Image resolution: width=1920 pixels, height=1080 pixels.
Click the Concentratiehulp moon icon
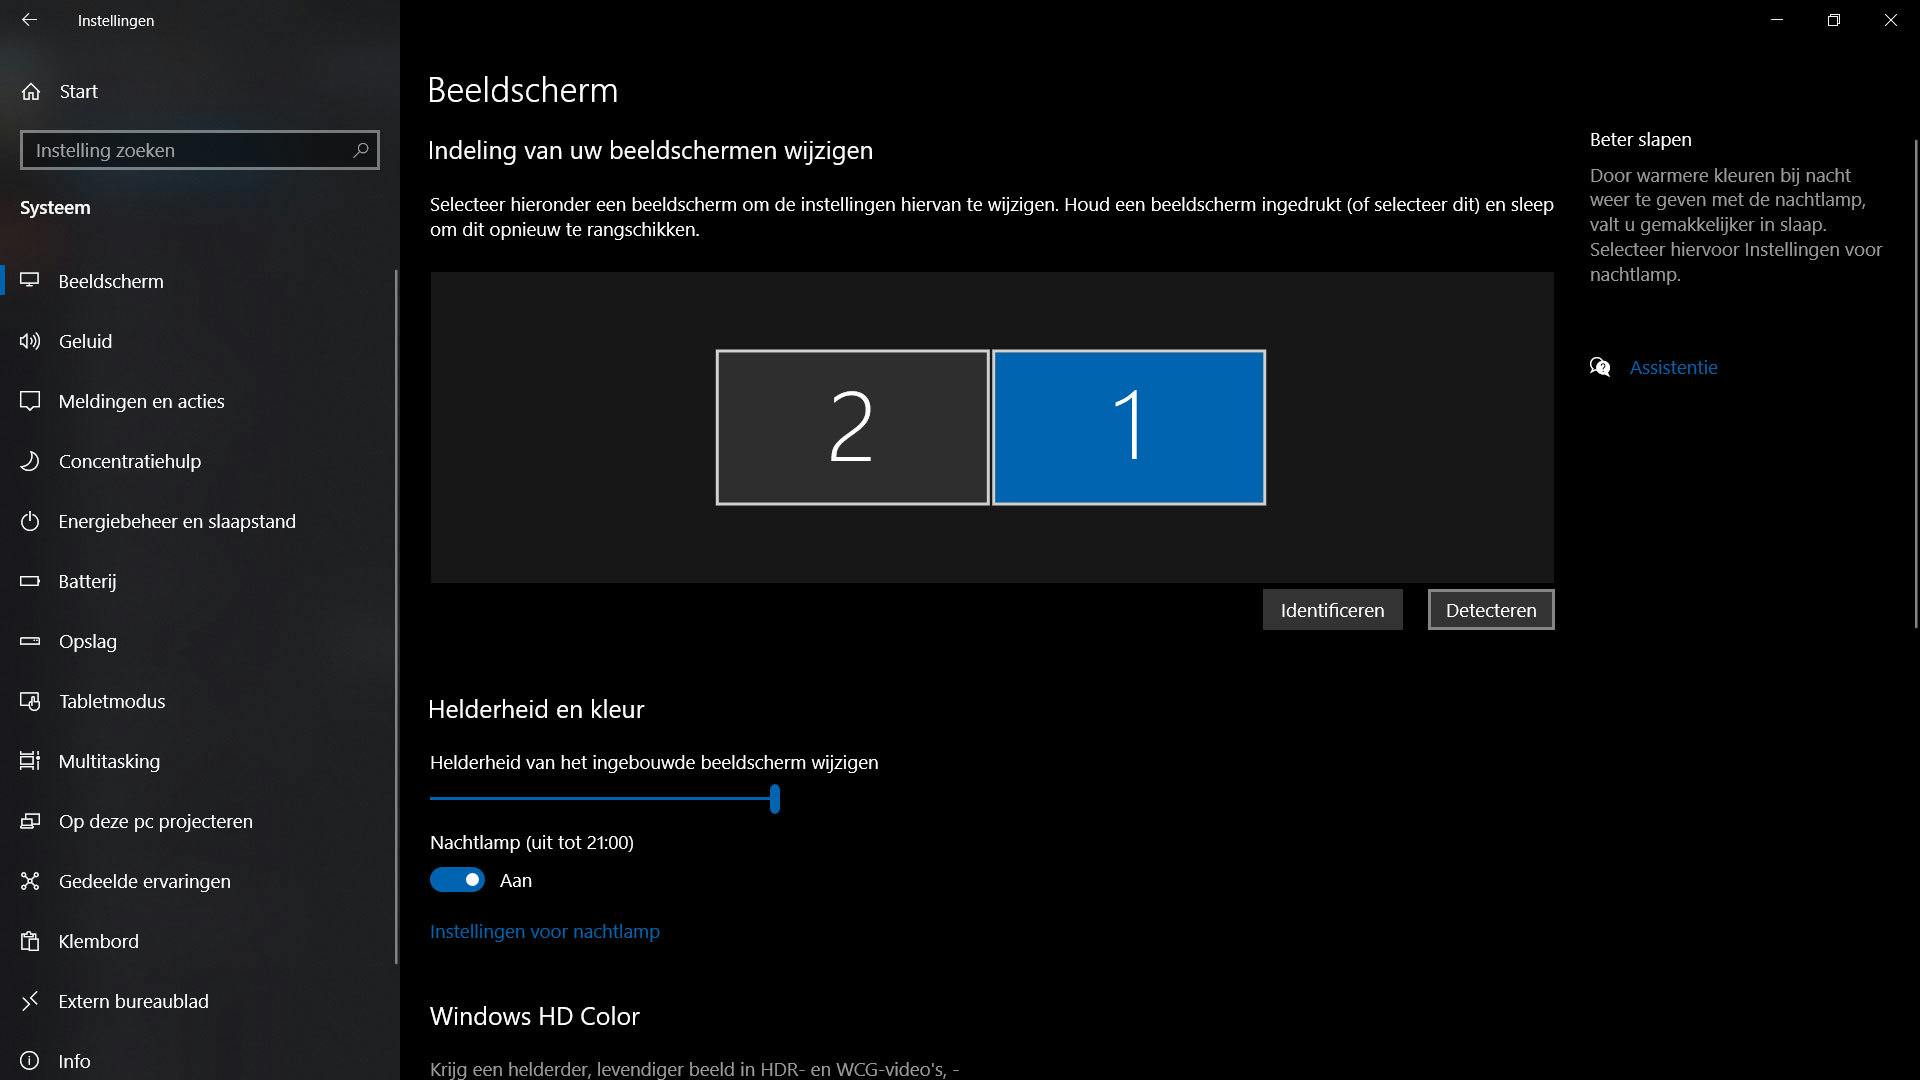30,461
